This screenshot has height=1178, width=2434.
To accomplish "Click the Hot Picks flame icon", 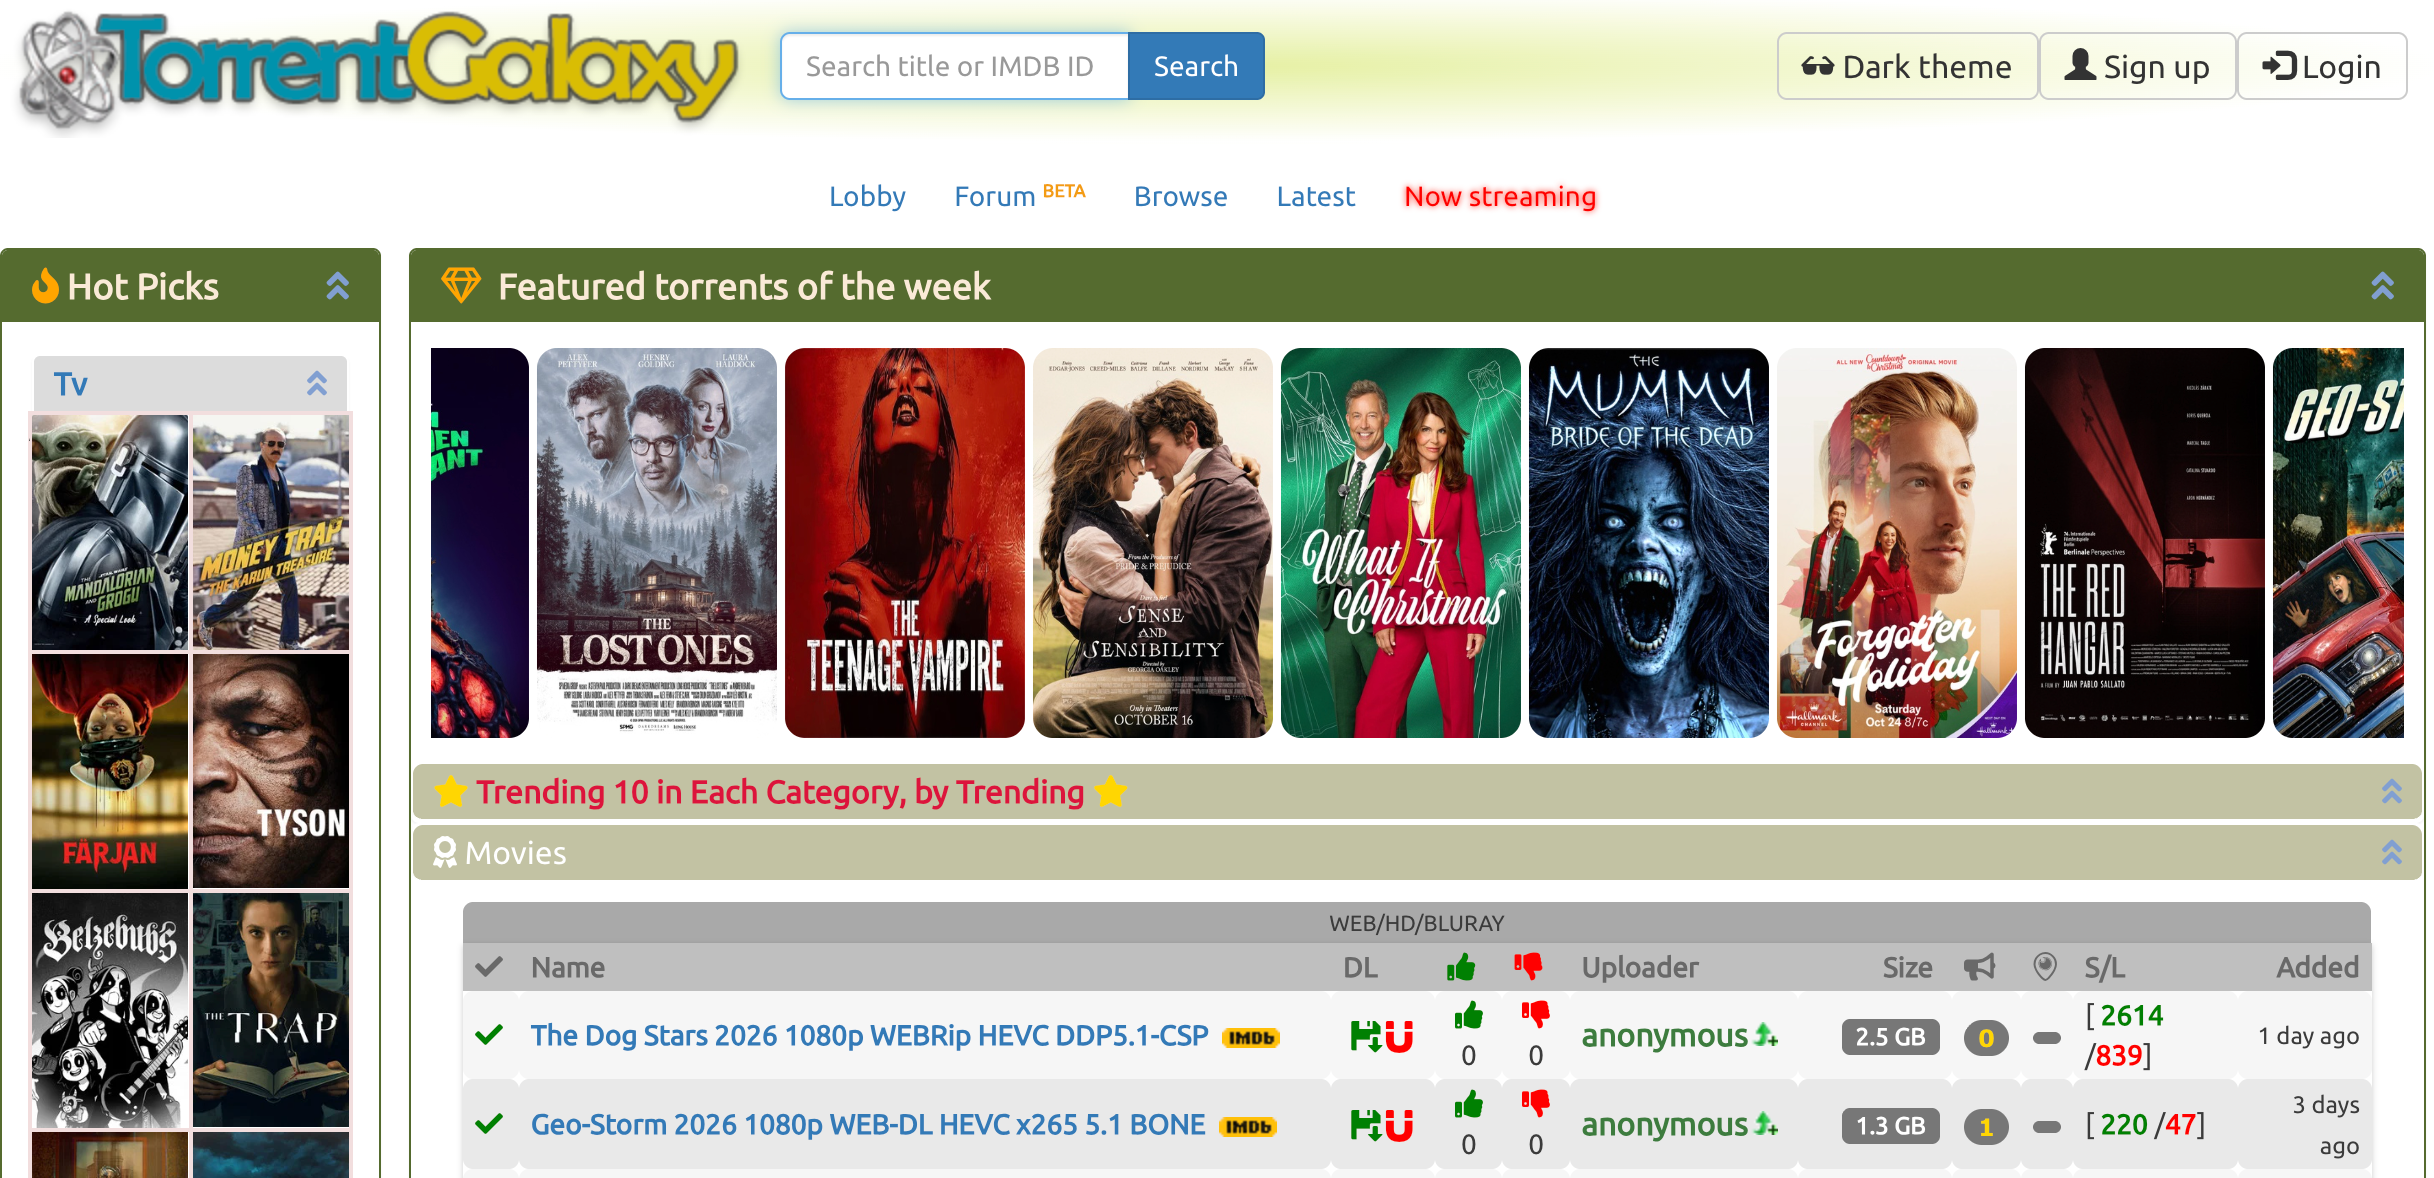I will tap(45, 286).
